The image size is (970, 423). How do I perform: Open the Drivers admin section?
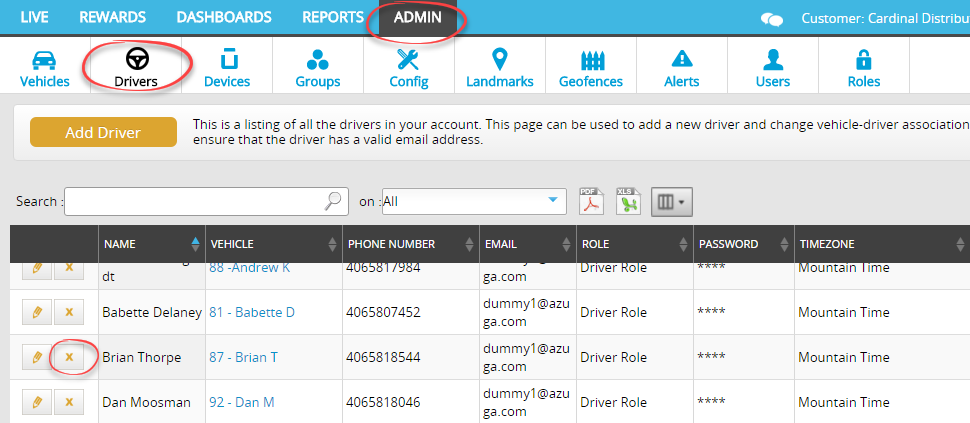click(136, 67)
